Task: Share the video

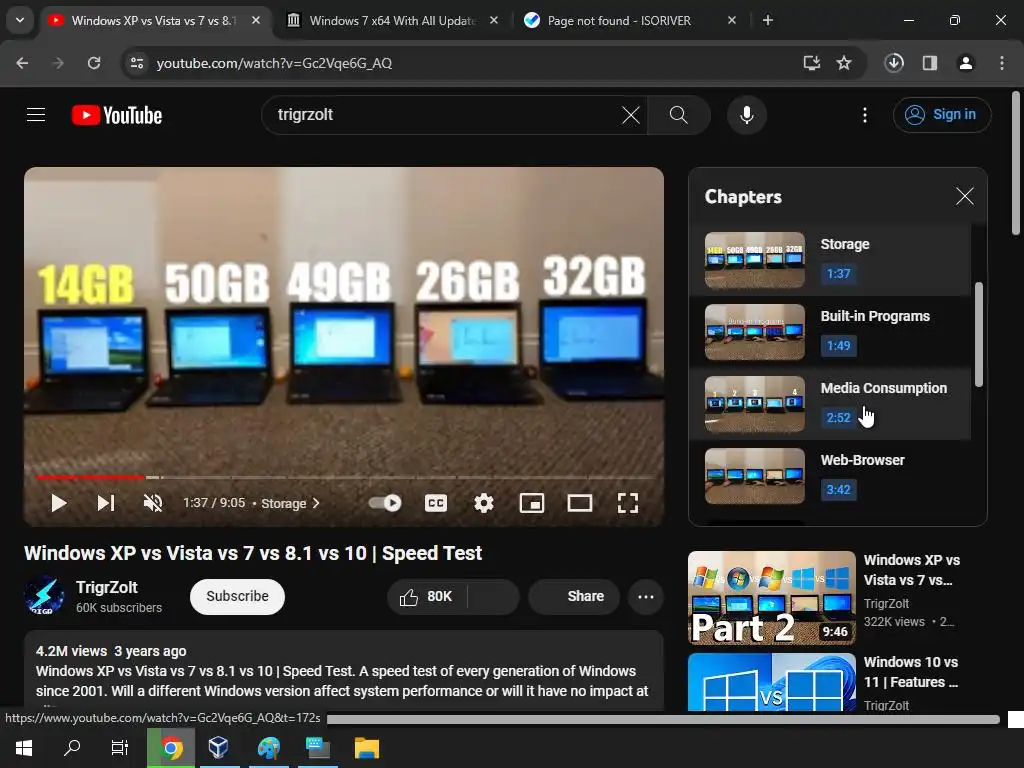Action: point(574,596)
